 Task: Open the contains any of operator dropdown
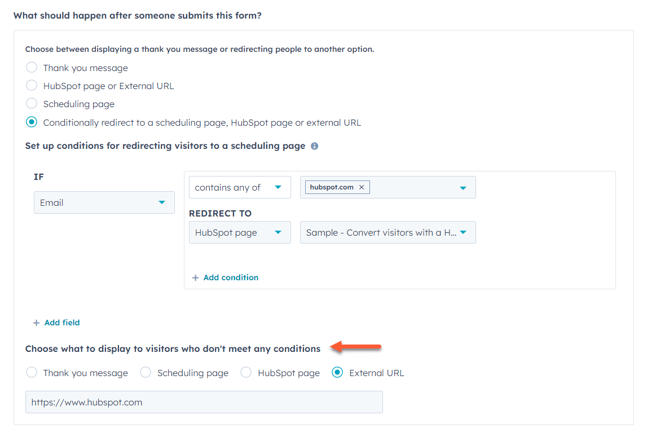pyautogui.click(x=240, y=187)
